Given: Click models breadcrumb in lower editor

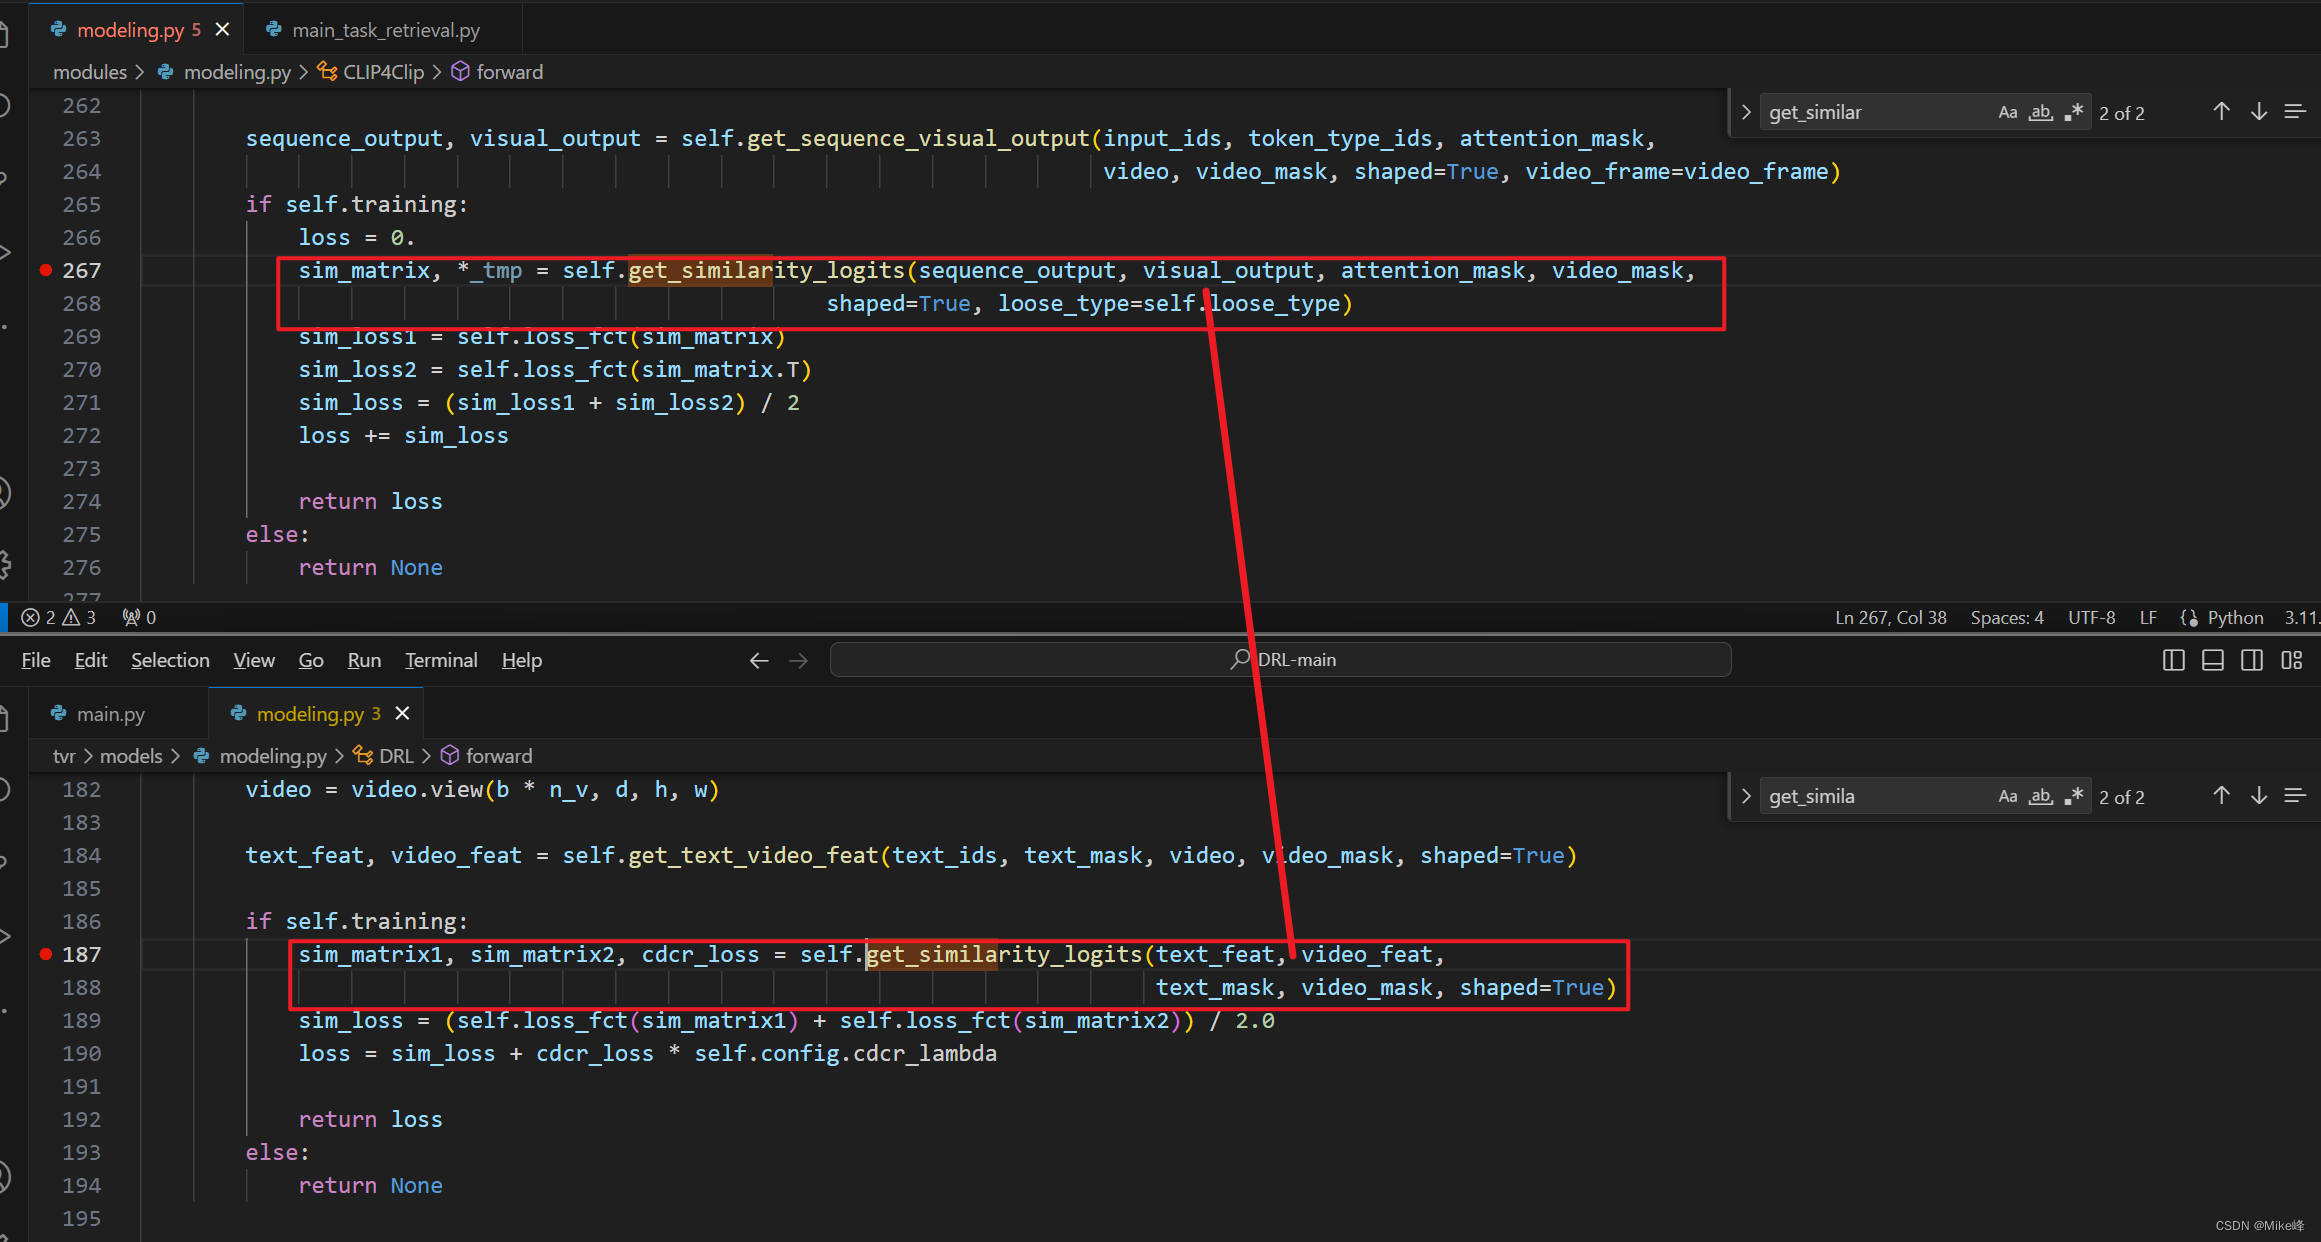Looking at the screenshot, I should click(x=131, y=756).
